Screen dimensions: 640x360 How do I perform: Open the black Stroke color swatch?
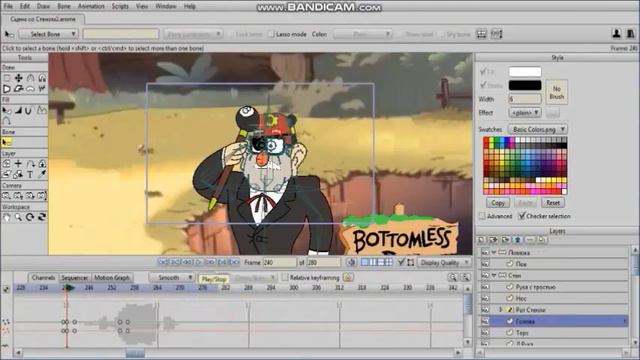coord(525,85)
